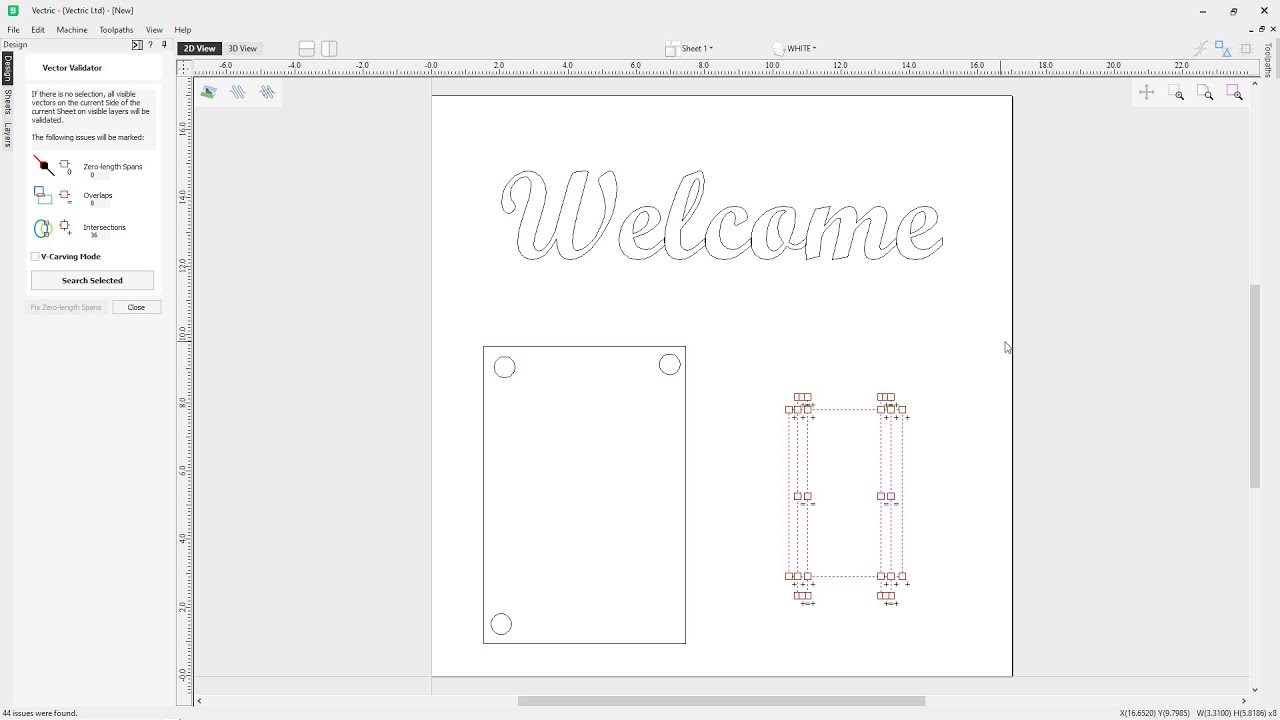Click the vertical scrollbar thumb
This screenshot has width=1280, height=720.
pyautogui.click(x=1255, y=385)
